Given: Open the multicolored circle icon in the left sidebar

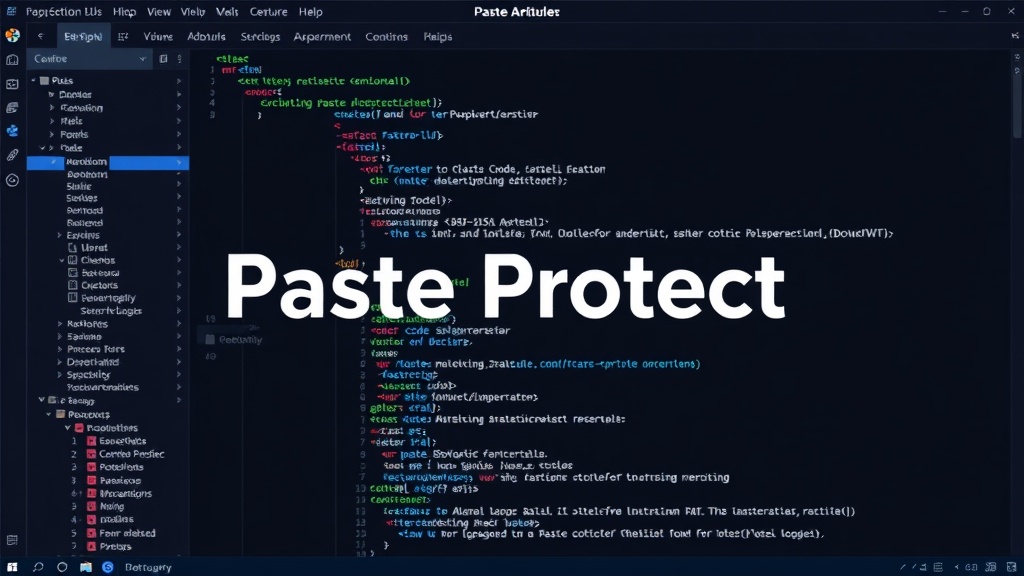Looking at the screenshot, I should coord(12,35).
